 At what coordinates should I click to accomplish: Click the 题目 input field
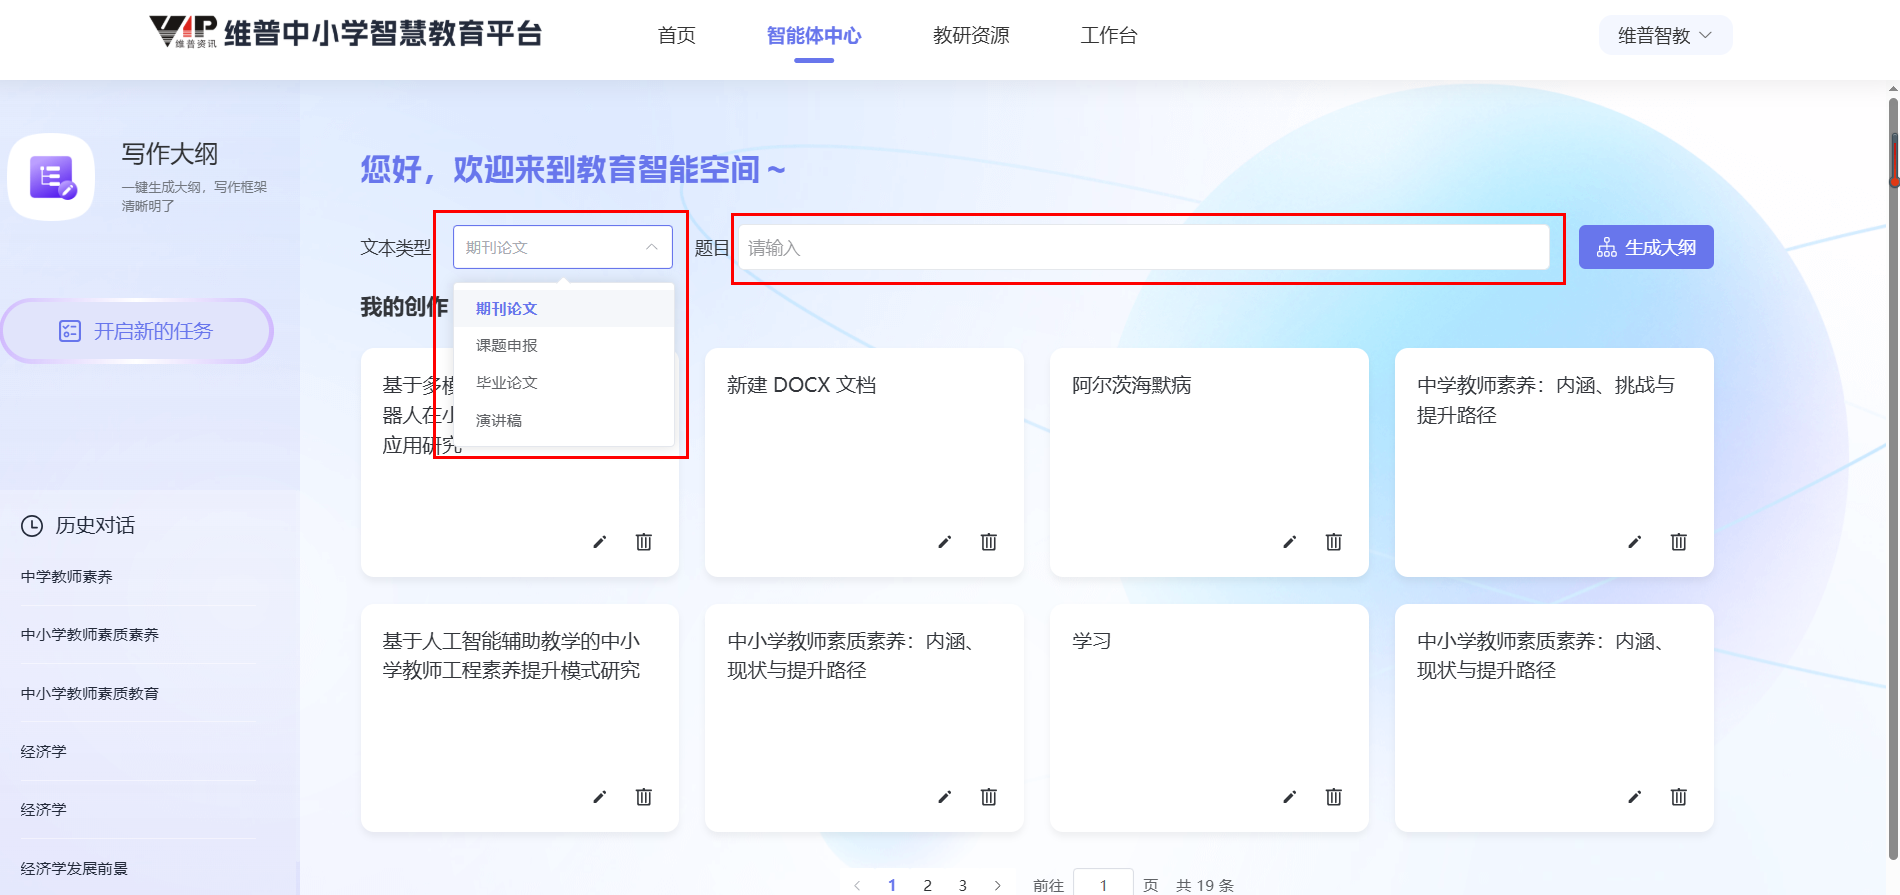coord(1143,247)
